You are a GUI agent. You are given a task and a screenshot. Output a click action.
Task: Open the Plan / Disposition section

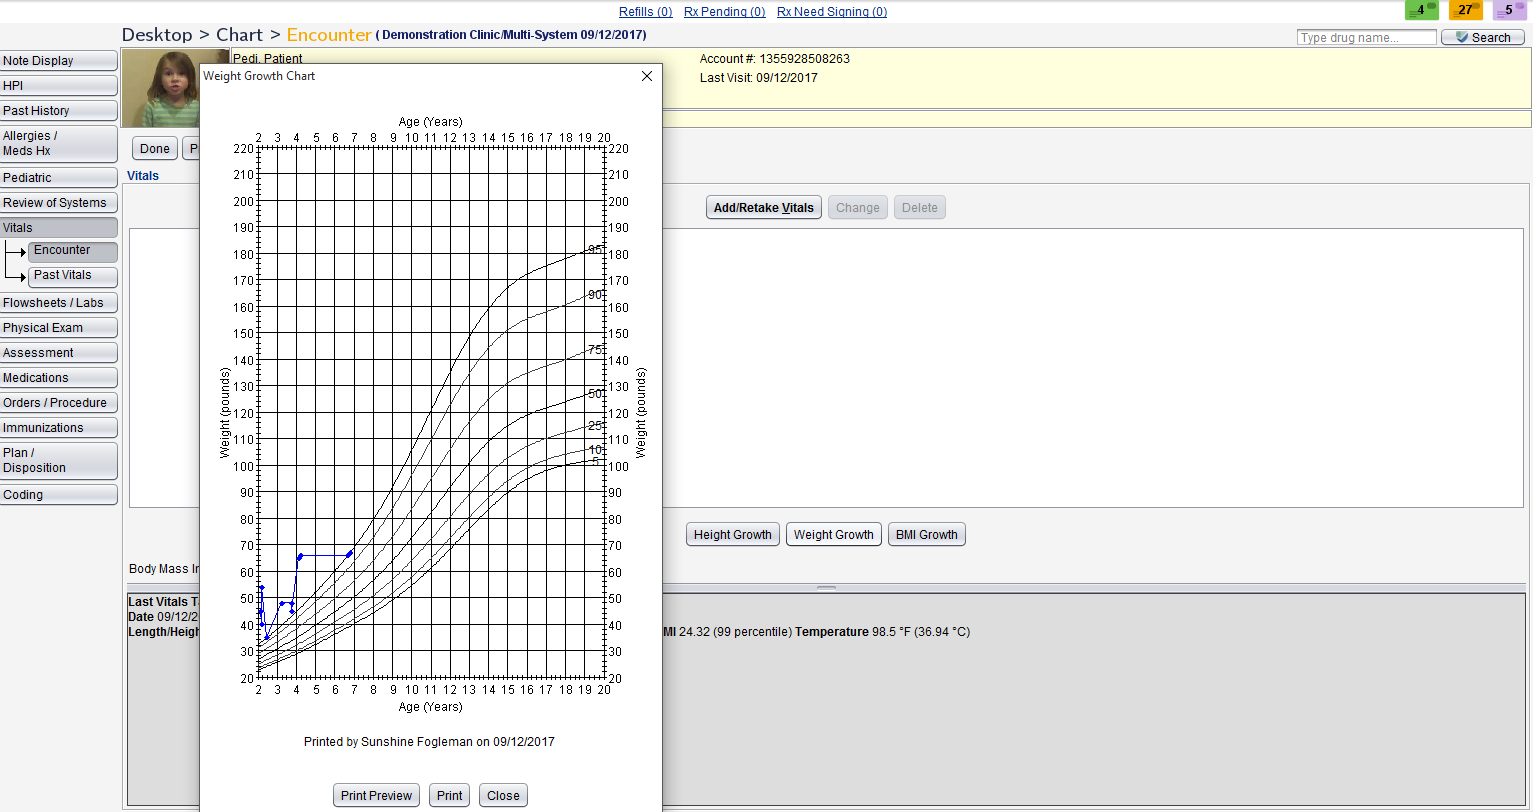tap(59, 460)
